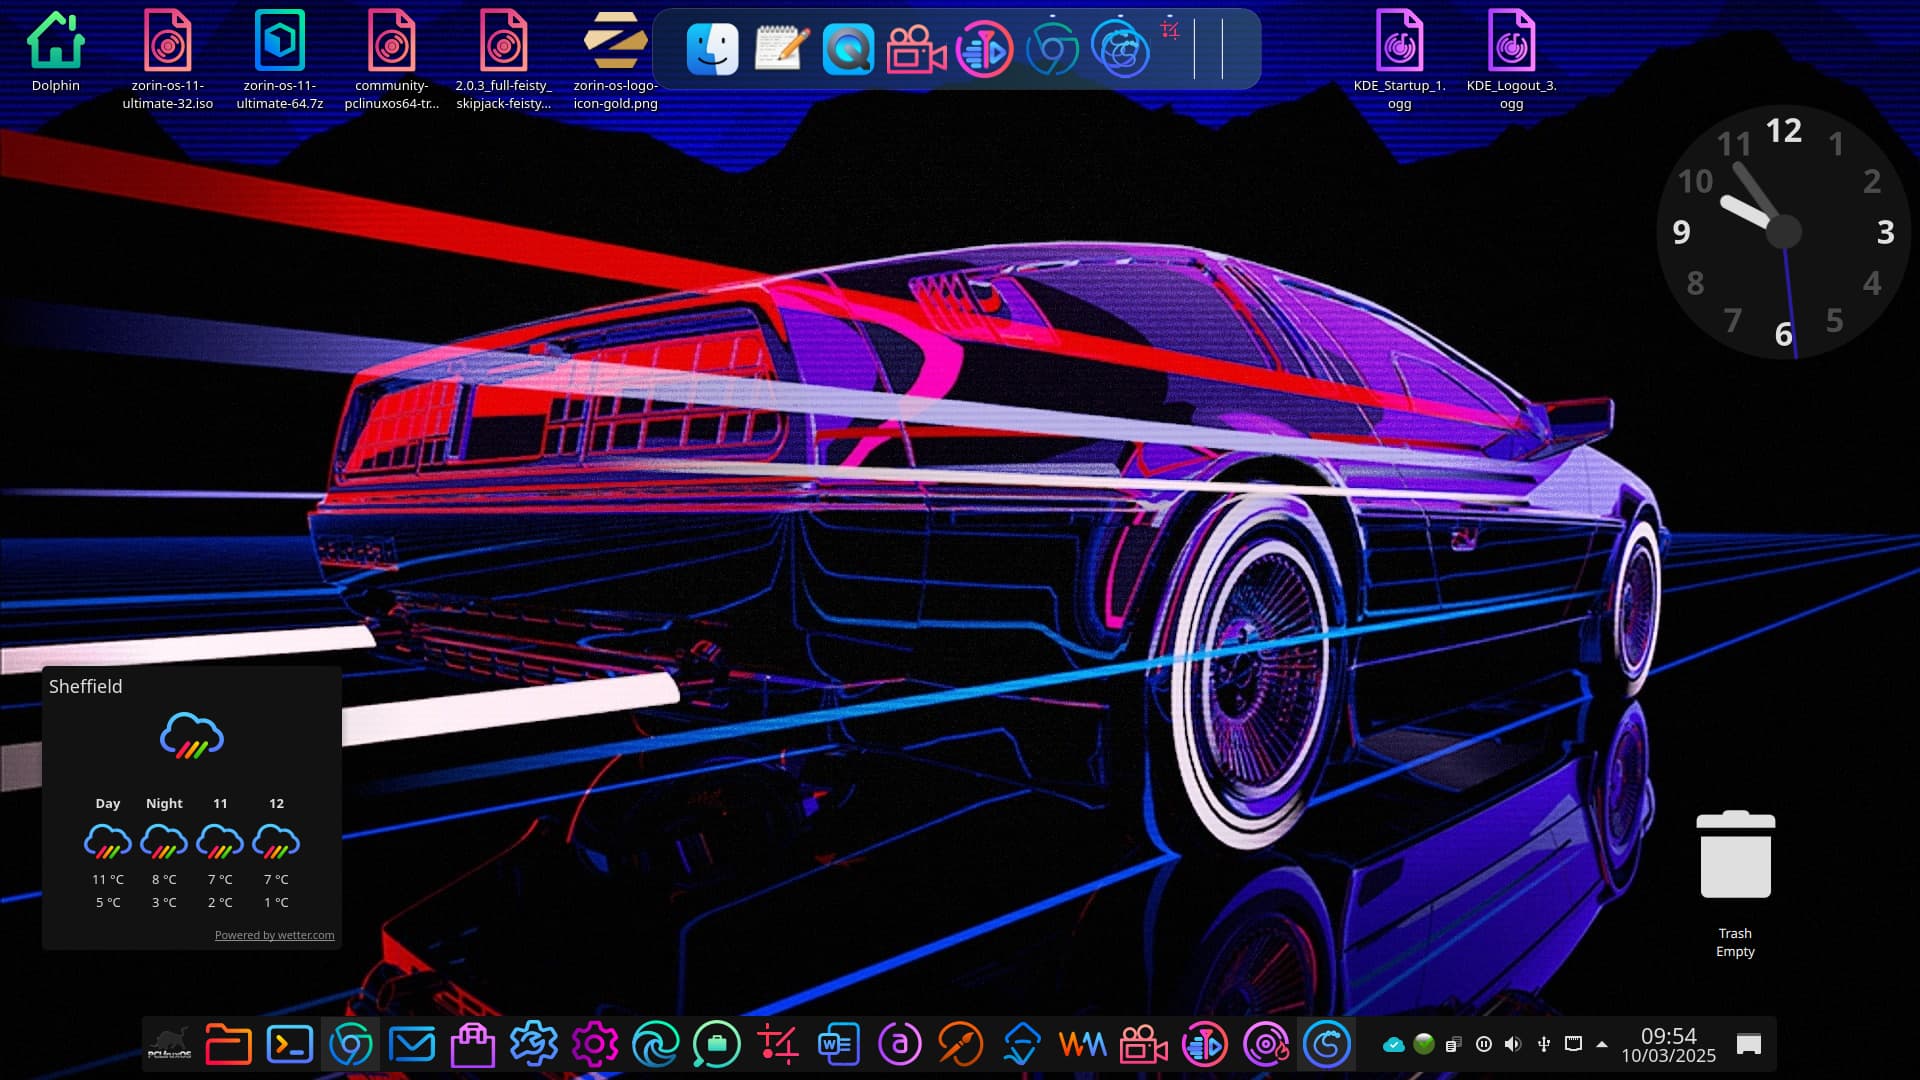Switch to Chromium in the top dock

(x=1052, y=49)
